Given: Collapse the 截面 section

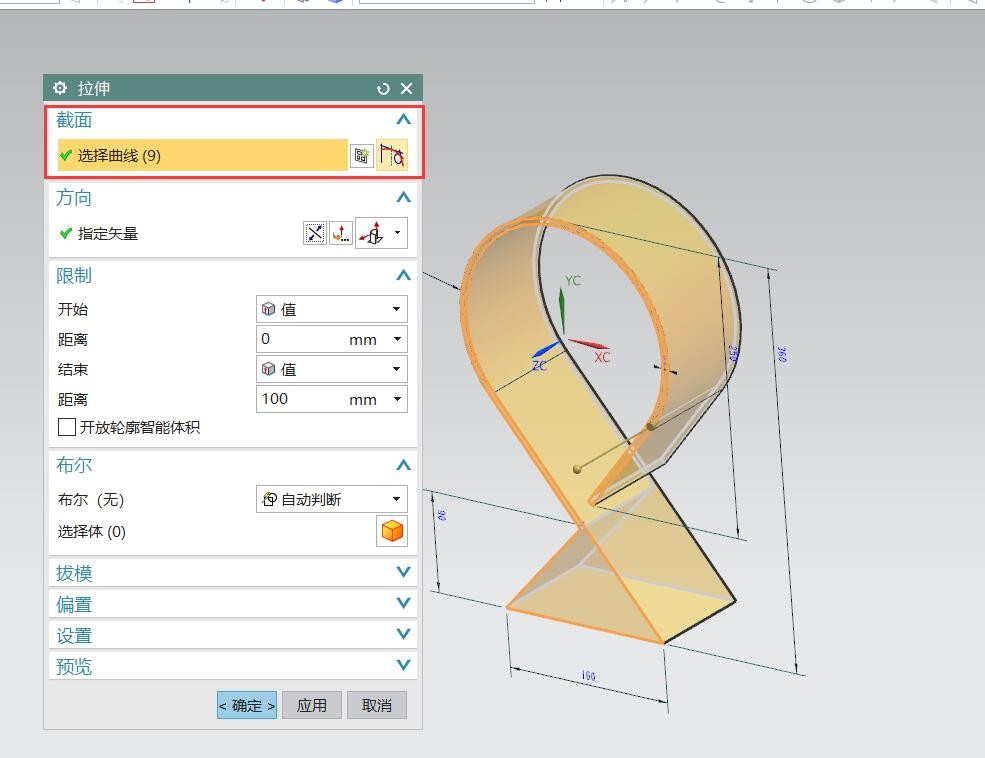Looking at the screenshot, I should point(403,119).
